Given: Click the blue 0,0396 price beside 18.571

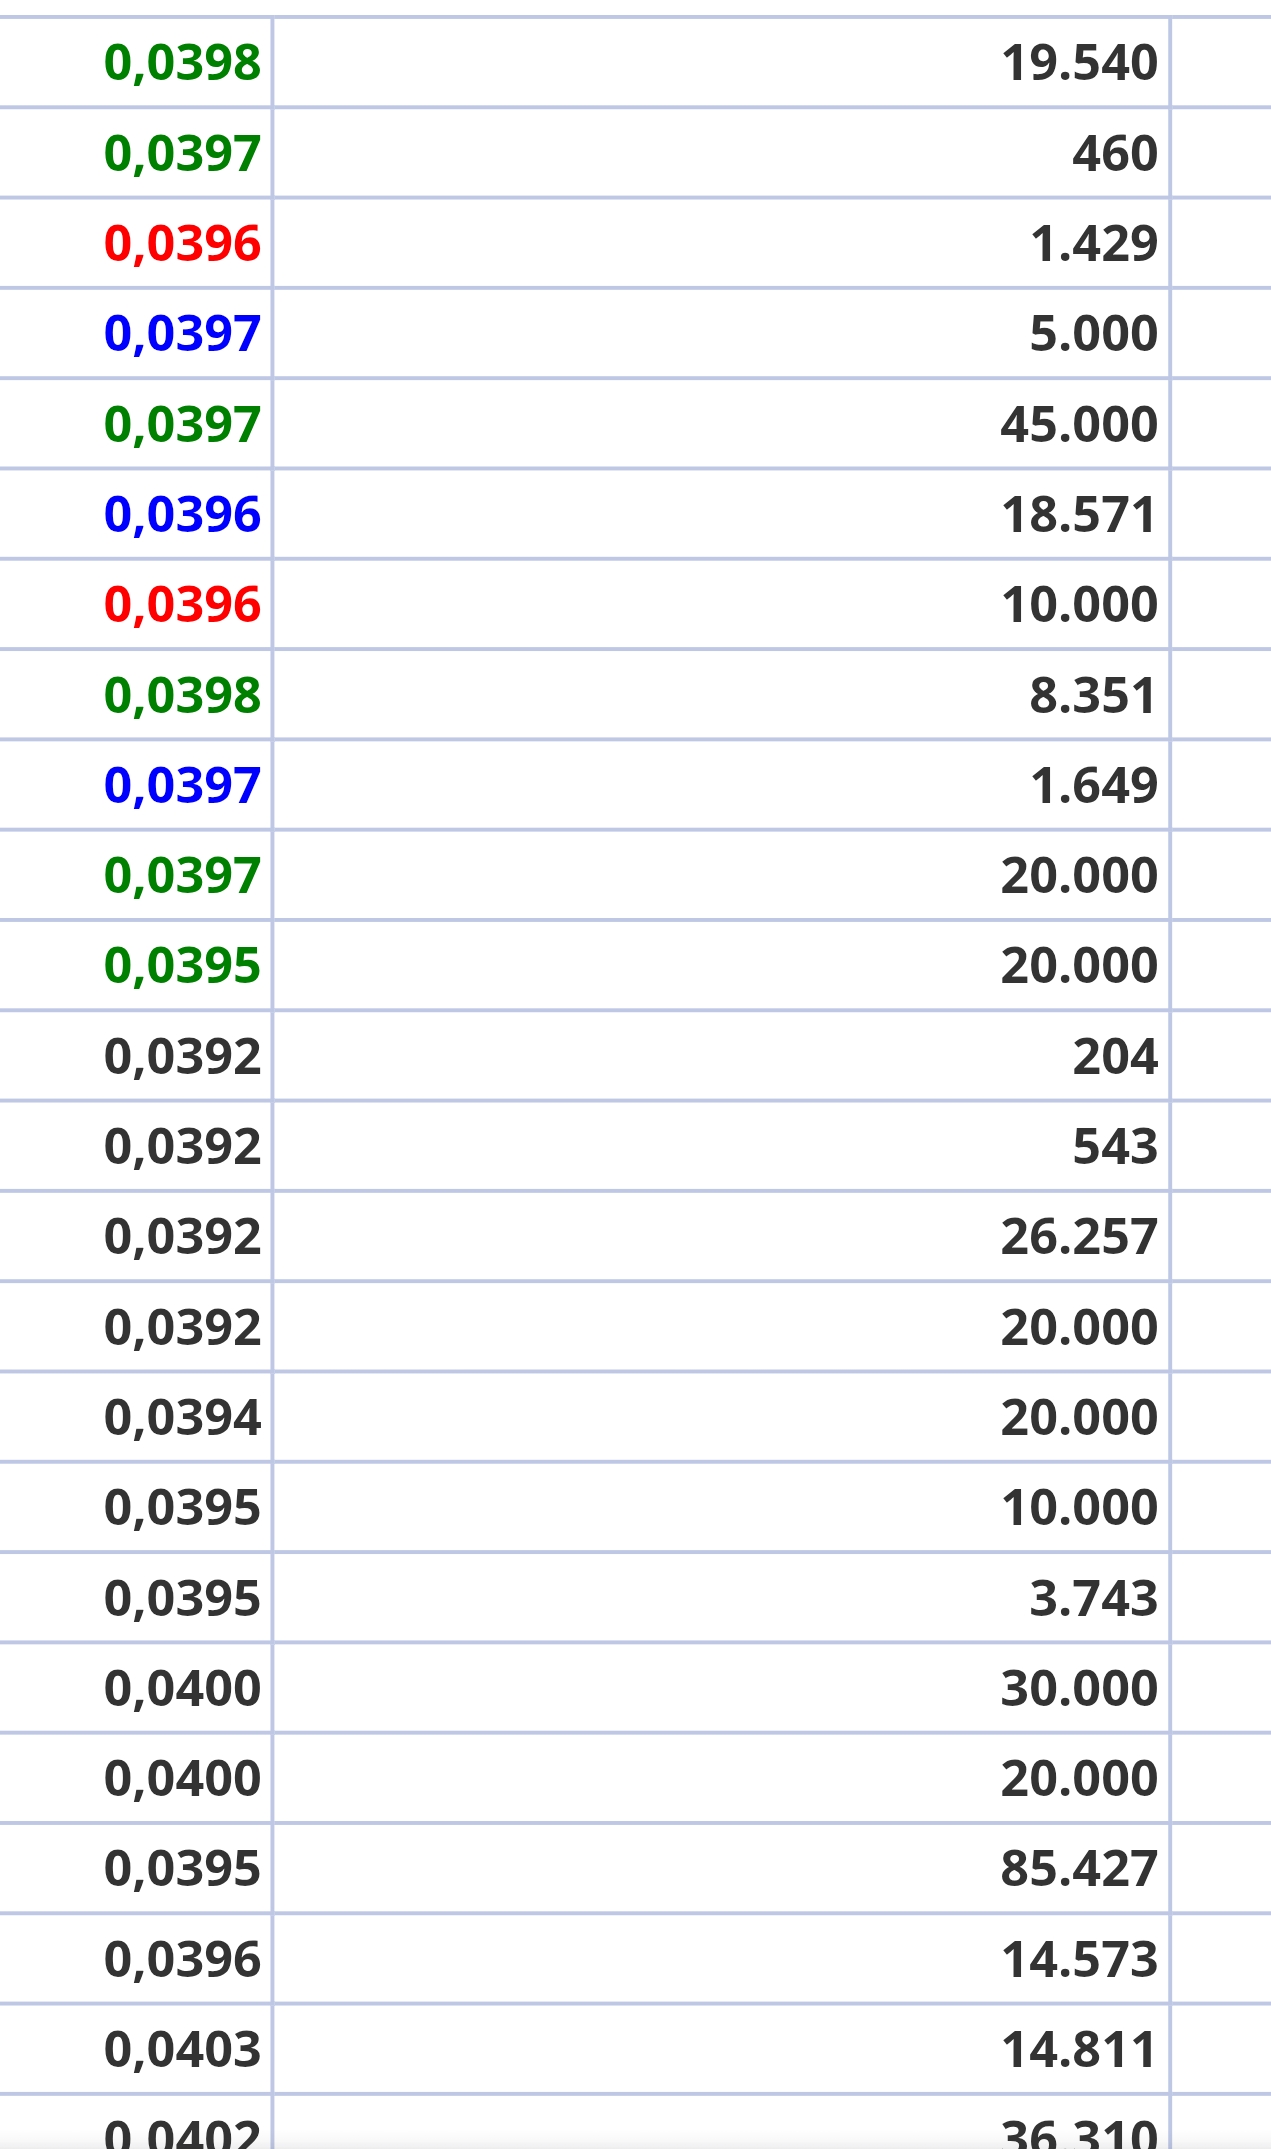Looking at the screenshot, I should [x=182, y=515].
